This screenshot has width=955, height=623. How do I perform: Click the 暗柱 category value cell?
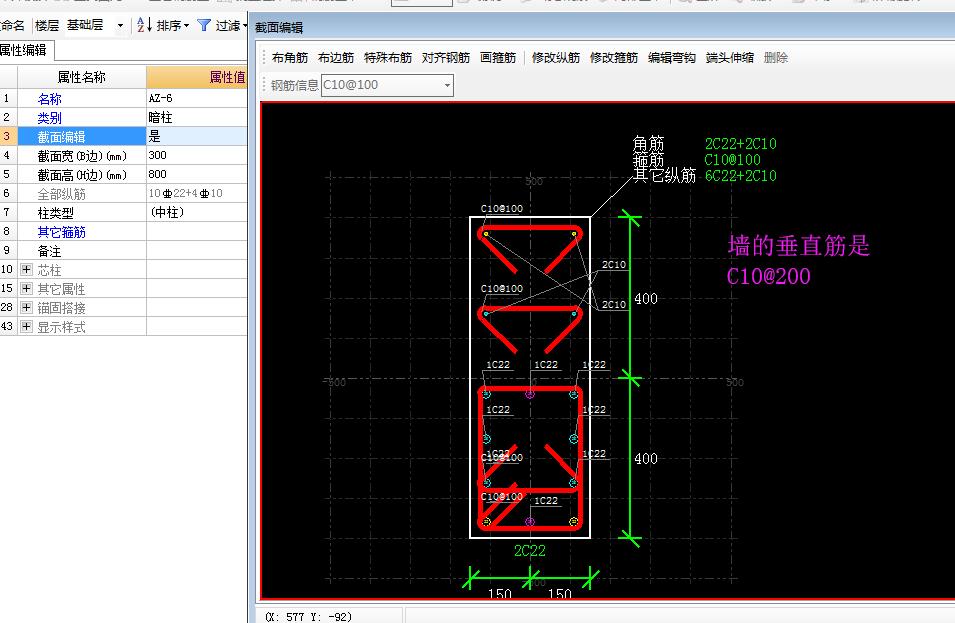coord(197,117)
